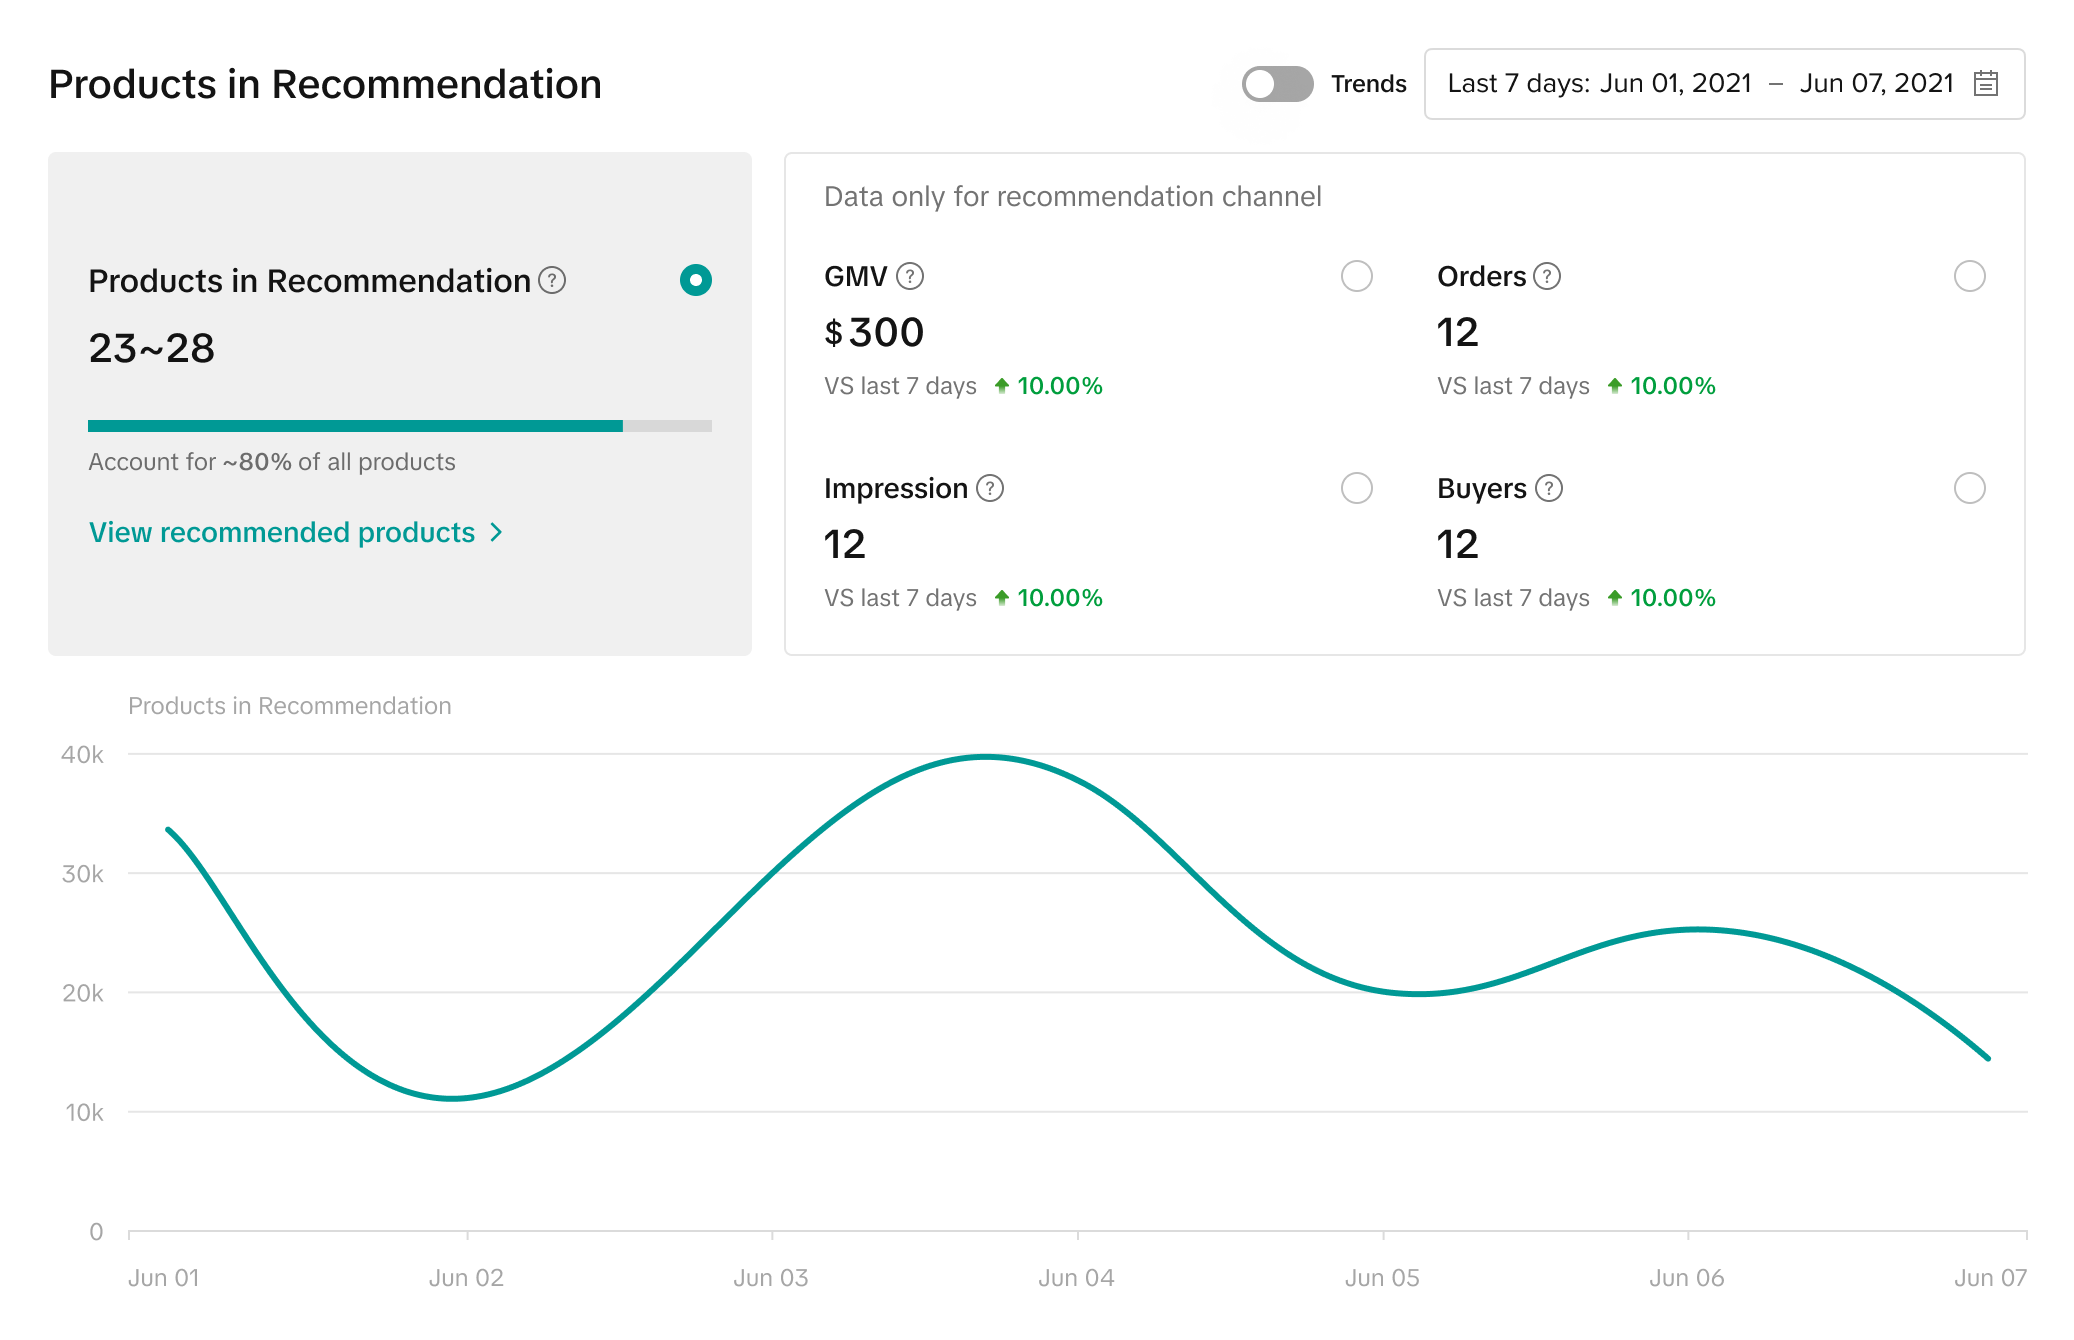Click the chart line peak near Jun 04
Viewport: 2074px width, 1340px height.
tap(986, 757)
